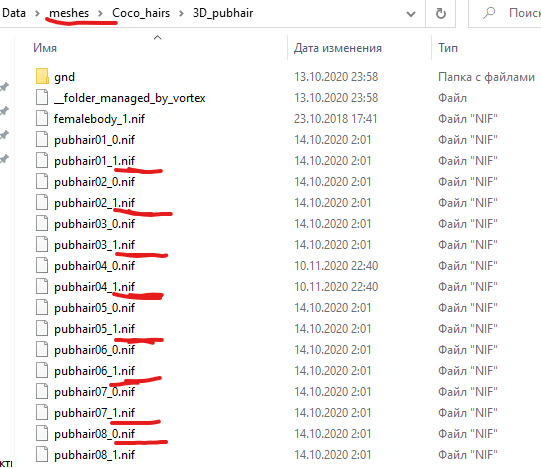Click the 3D_pubhair breadcrumb
This screenshot has height=468, width=541.
(x=223, y=13)
